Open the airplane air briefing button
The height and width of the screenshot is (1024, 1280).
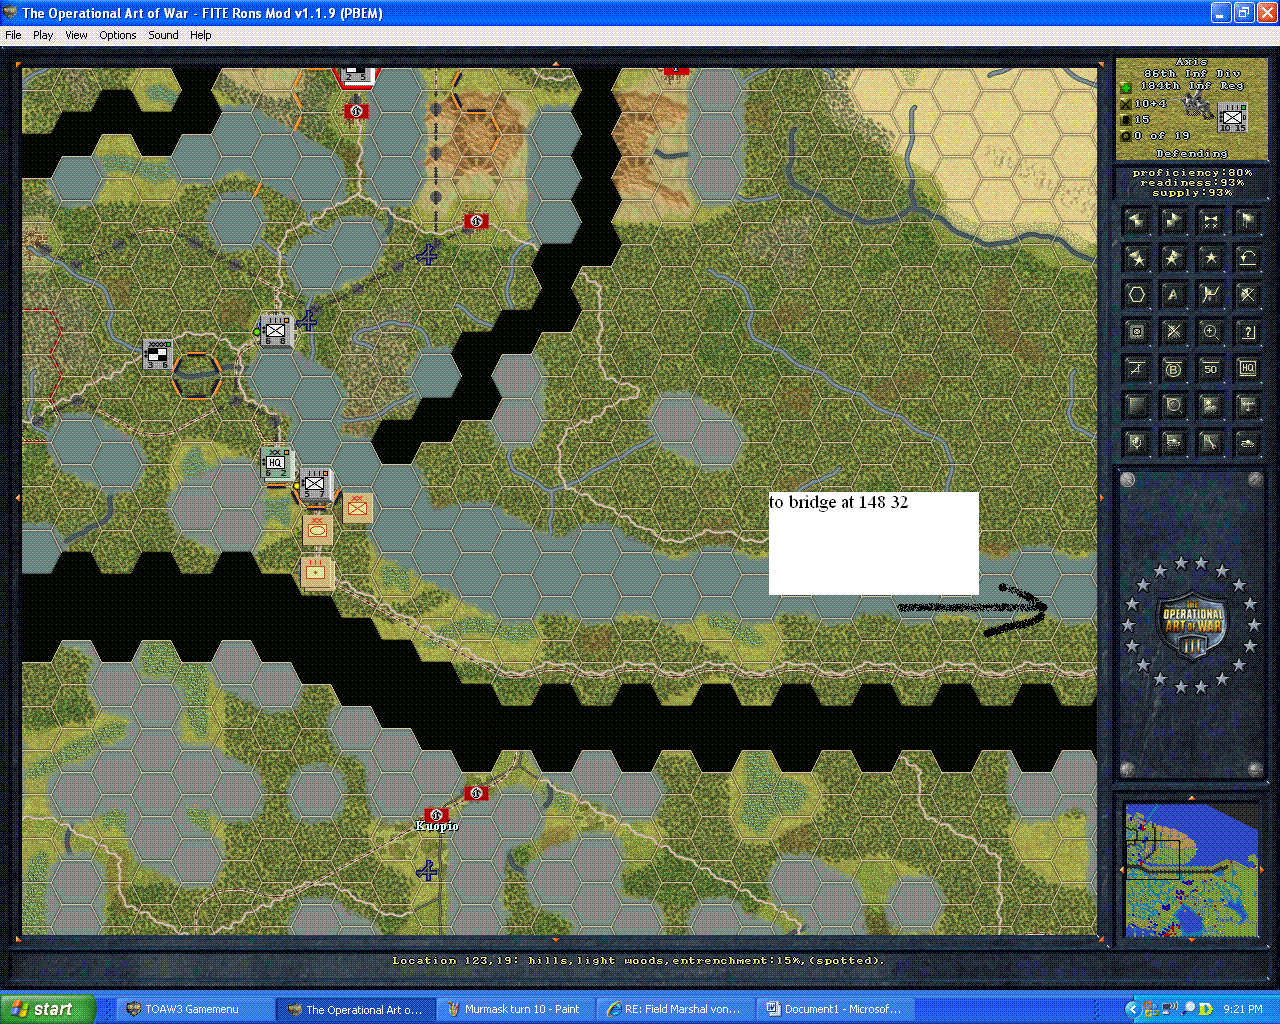[x=1247, y=406]
